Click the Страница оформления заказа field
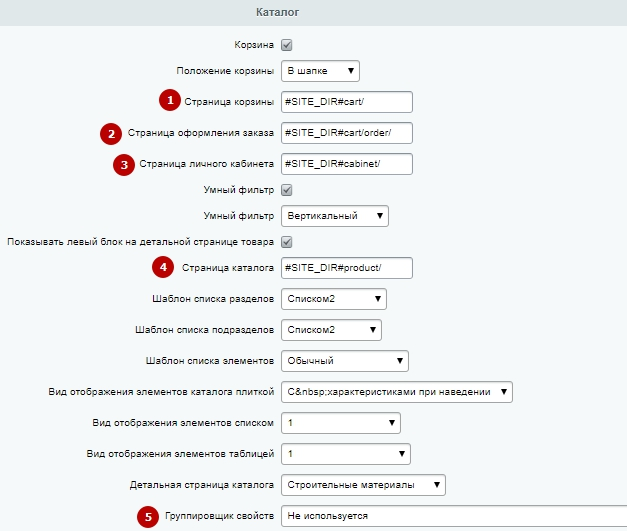The image size is (627, 531). click(347, 133)
